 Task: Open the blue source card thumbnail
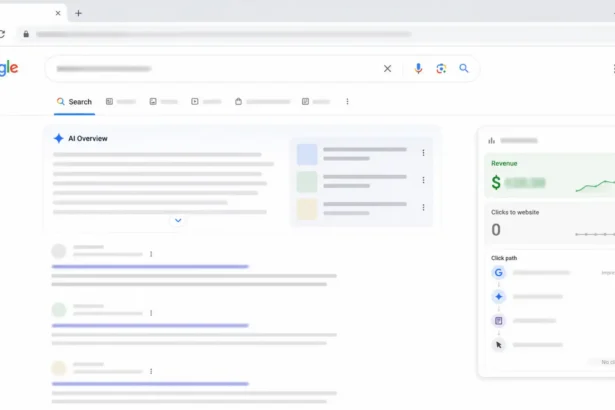(307, 154)
